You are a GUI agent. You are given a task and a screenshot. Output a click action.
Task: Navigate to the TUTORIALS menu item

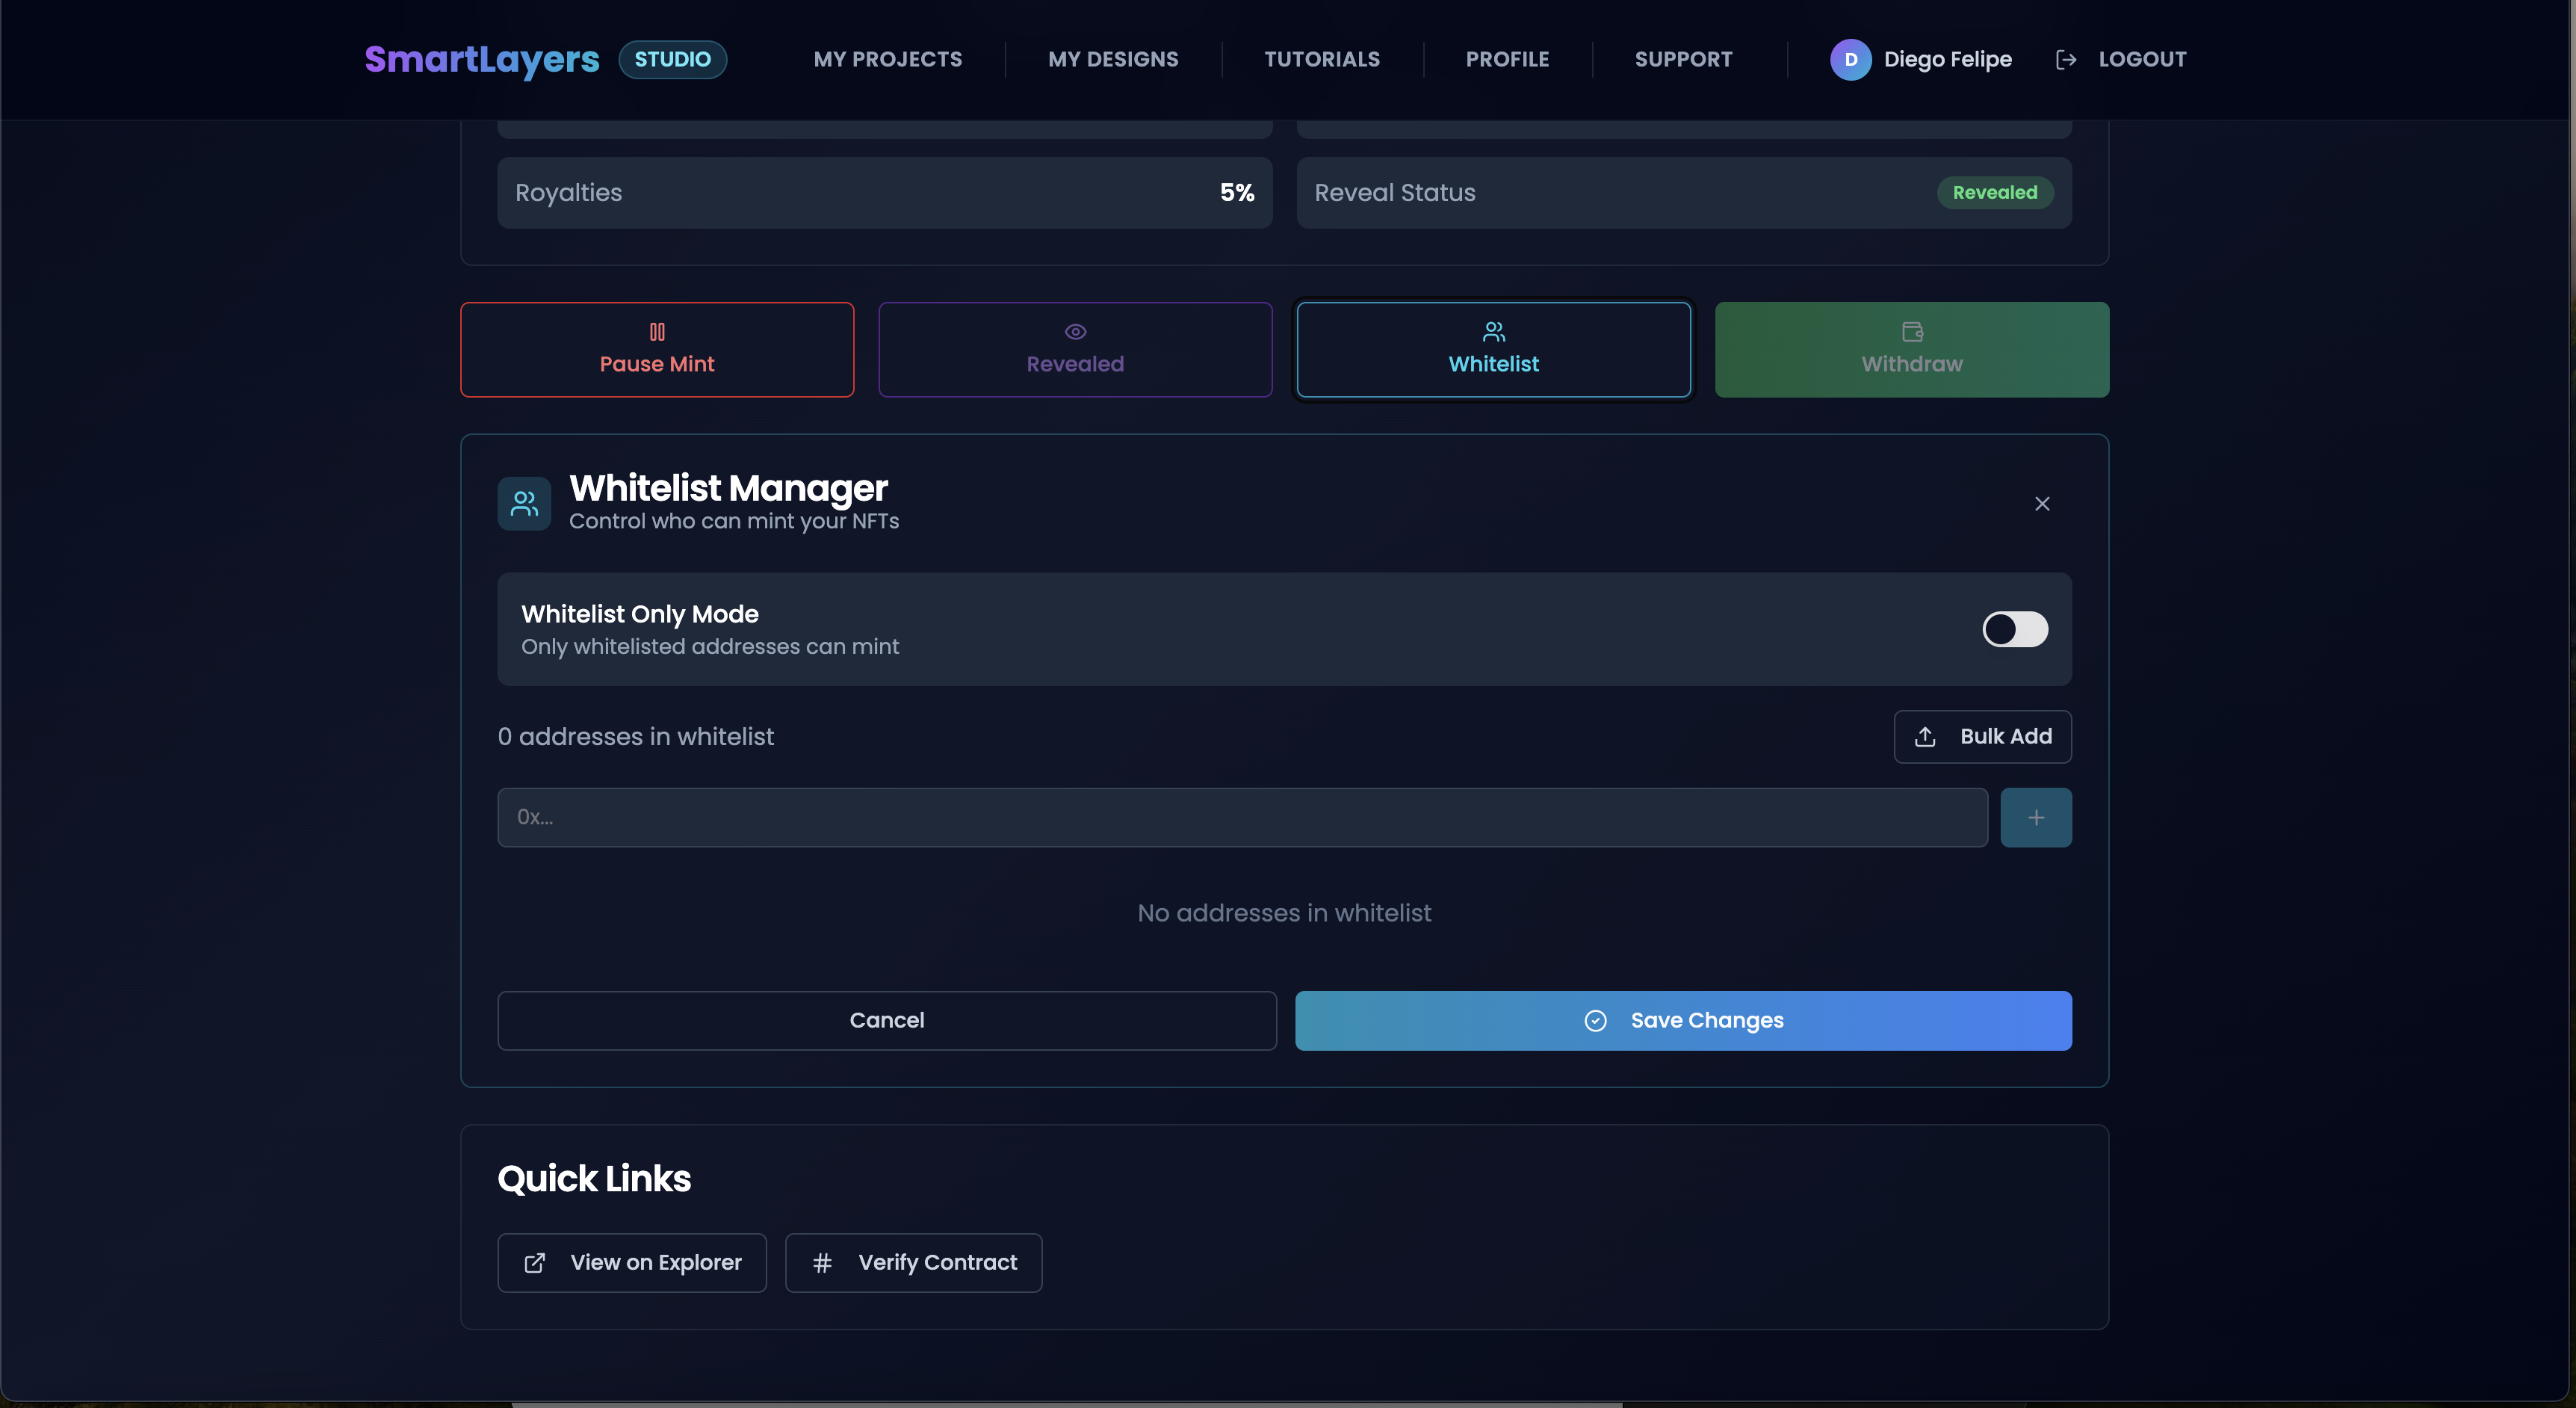click(1322, 59)
